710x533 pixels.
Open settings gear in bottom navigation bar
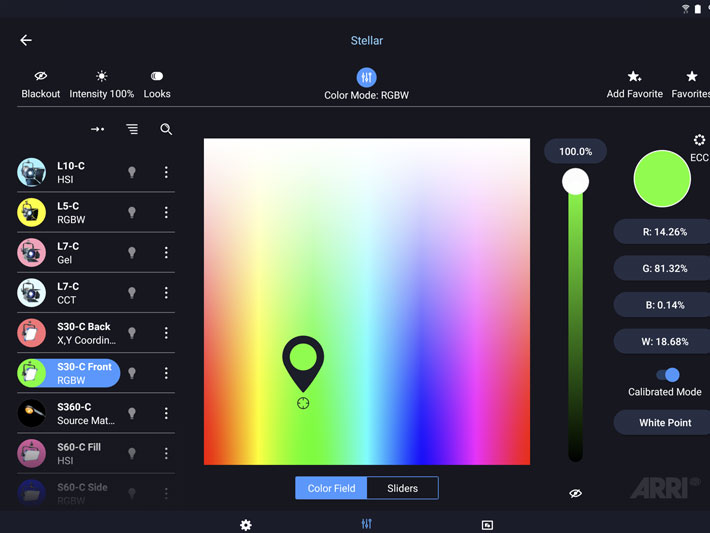click(x=245, y=525)
